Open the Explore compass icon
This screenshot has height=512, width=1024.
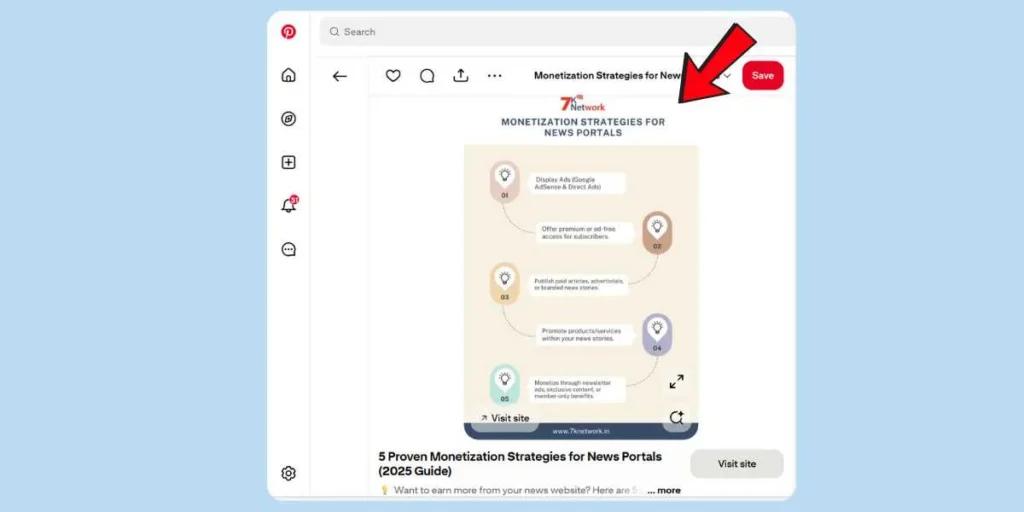288,119
